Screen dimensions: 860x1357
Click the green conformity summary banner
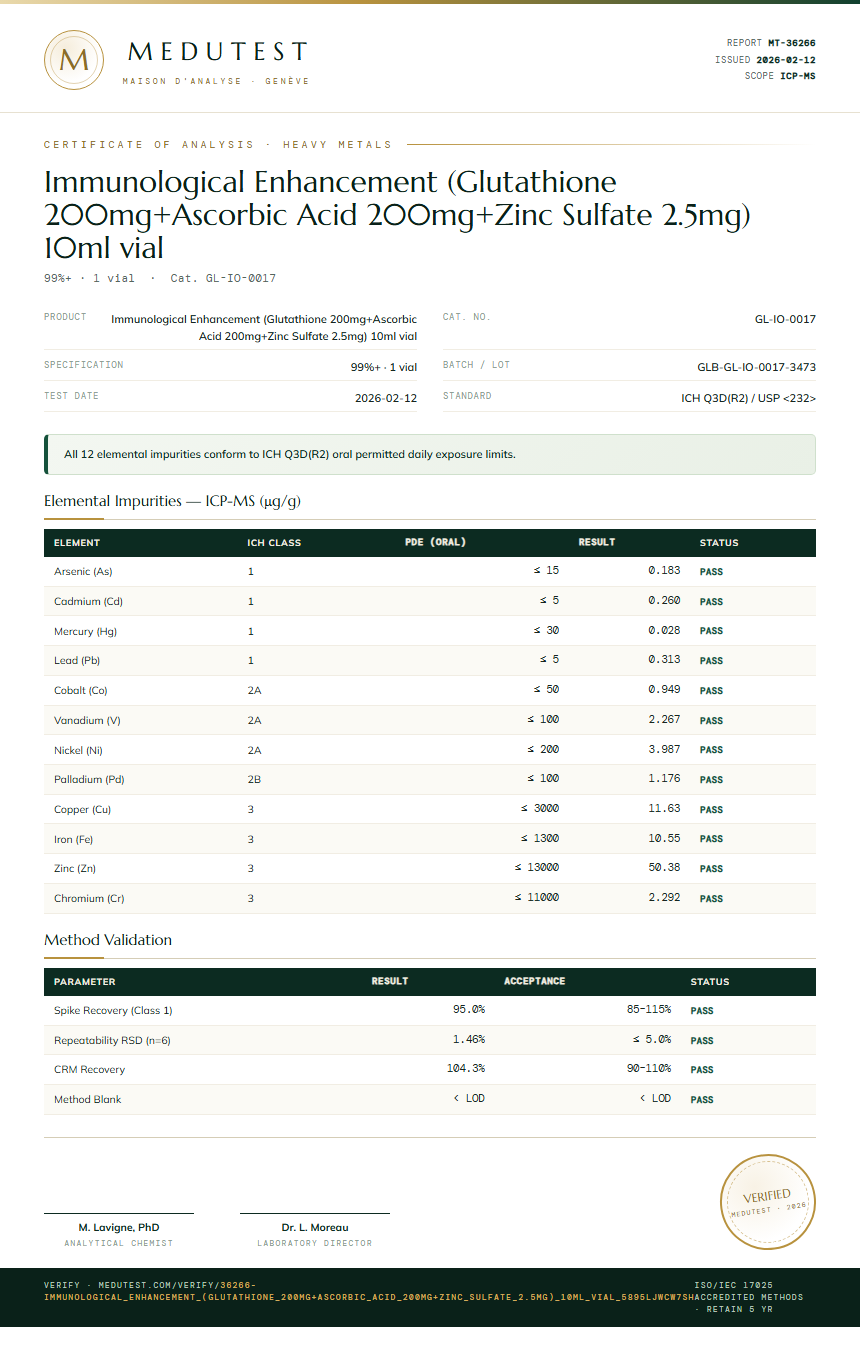click(430, 454)
